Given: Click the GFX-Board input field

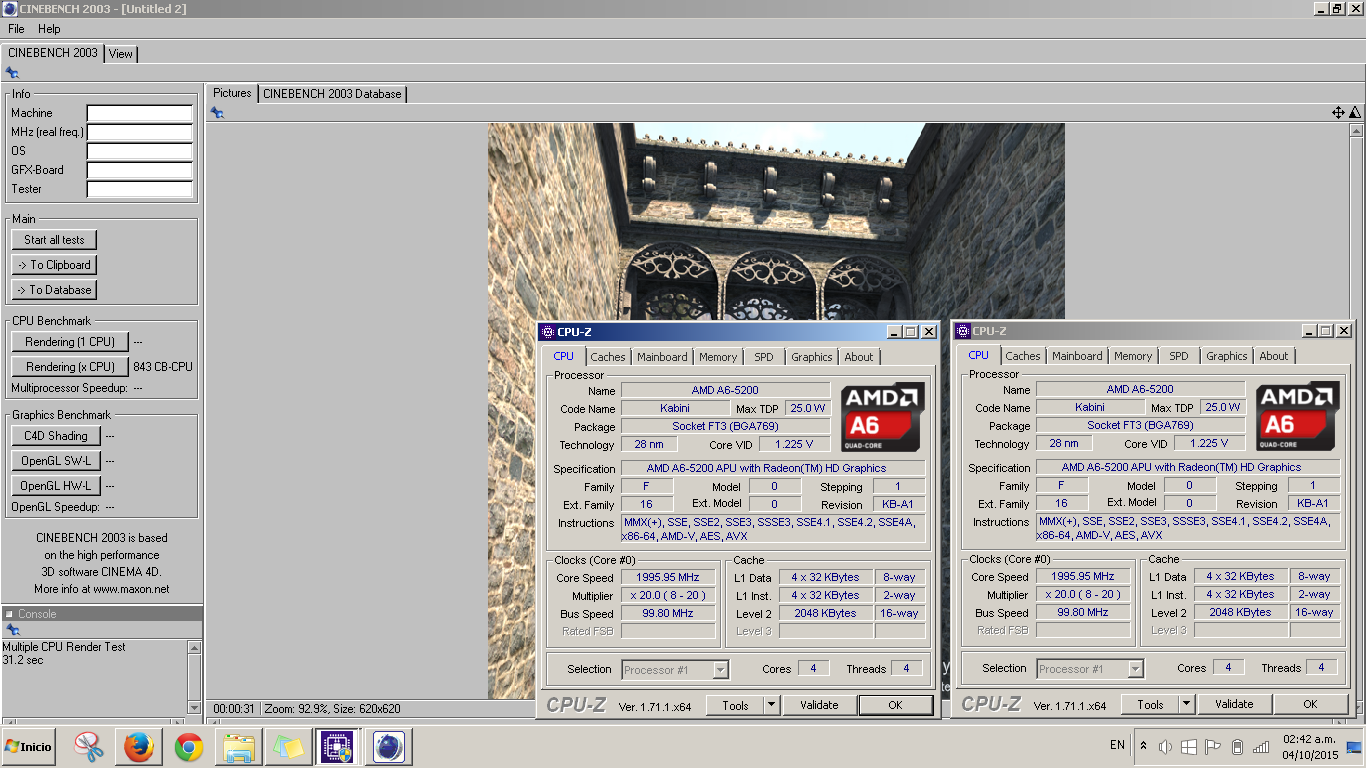Looking at the screenshot, I should click(140, 171).
